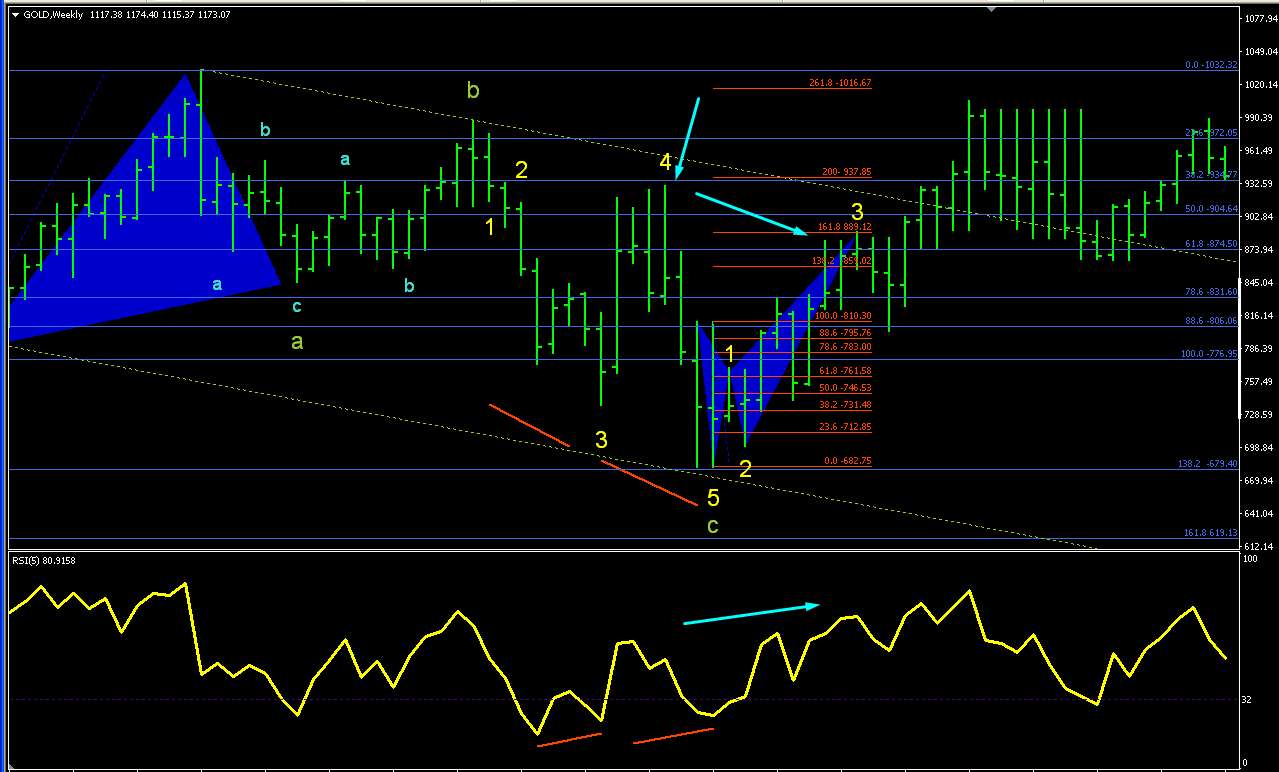The height and width of the screenshot is (772, 1279).
Task: Select the blue Fibonacci level 161.8 619.13
Action: (x=1210, y=533)
